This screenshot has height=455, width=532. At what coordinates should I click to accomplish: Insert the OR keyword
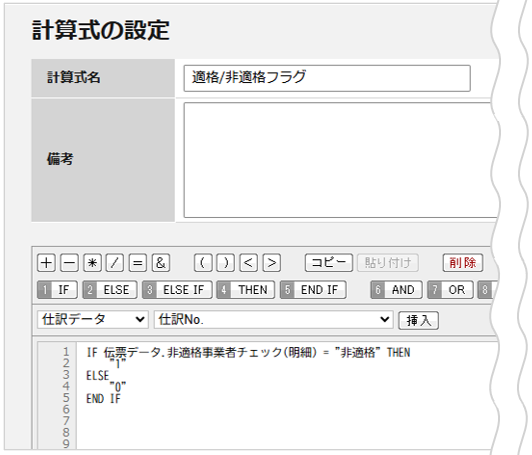pyautogui.click(x=450, y=290)
